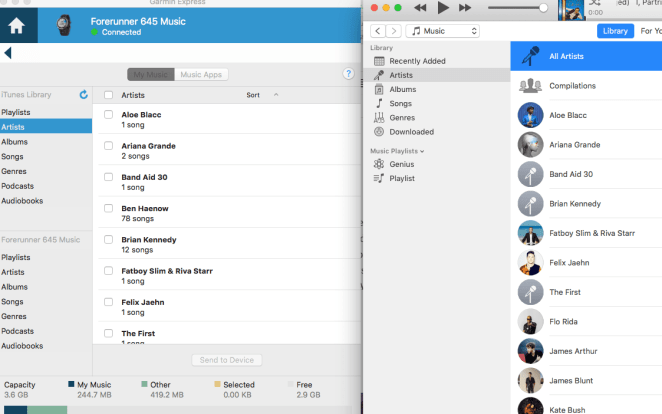Select Albums under iTunes Library in Garmin Express
Screen dimensions: 662x414
click(46, 142)
